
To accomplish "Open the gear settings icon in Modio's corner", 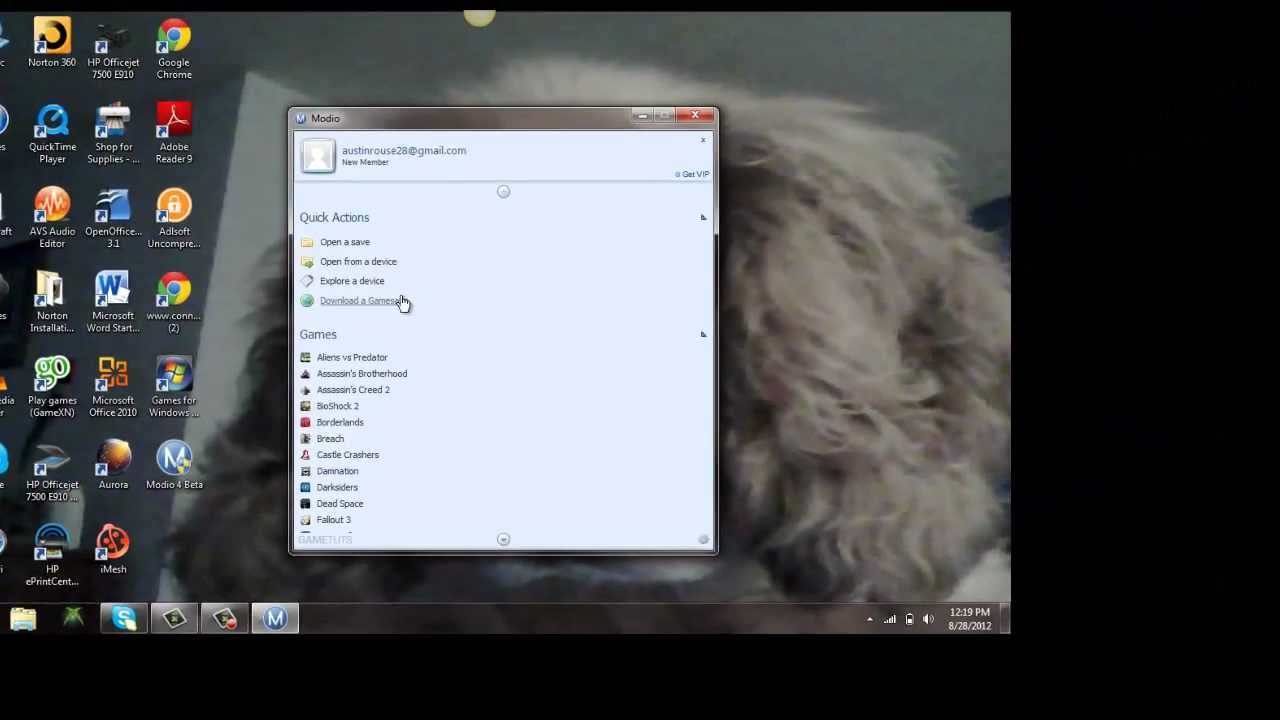I will pos(703,540).
